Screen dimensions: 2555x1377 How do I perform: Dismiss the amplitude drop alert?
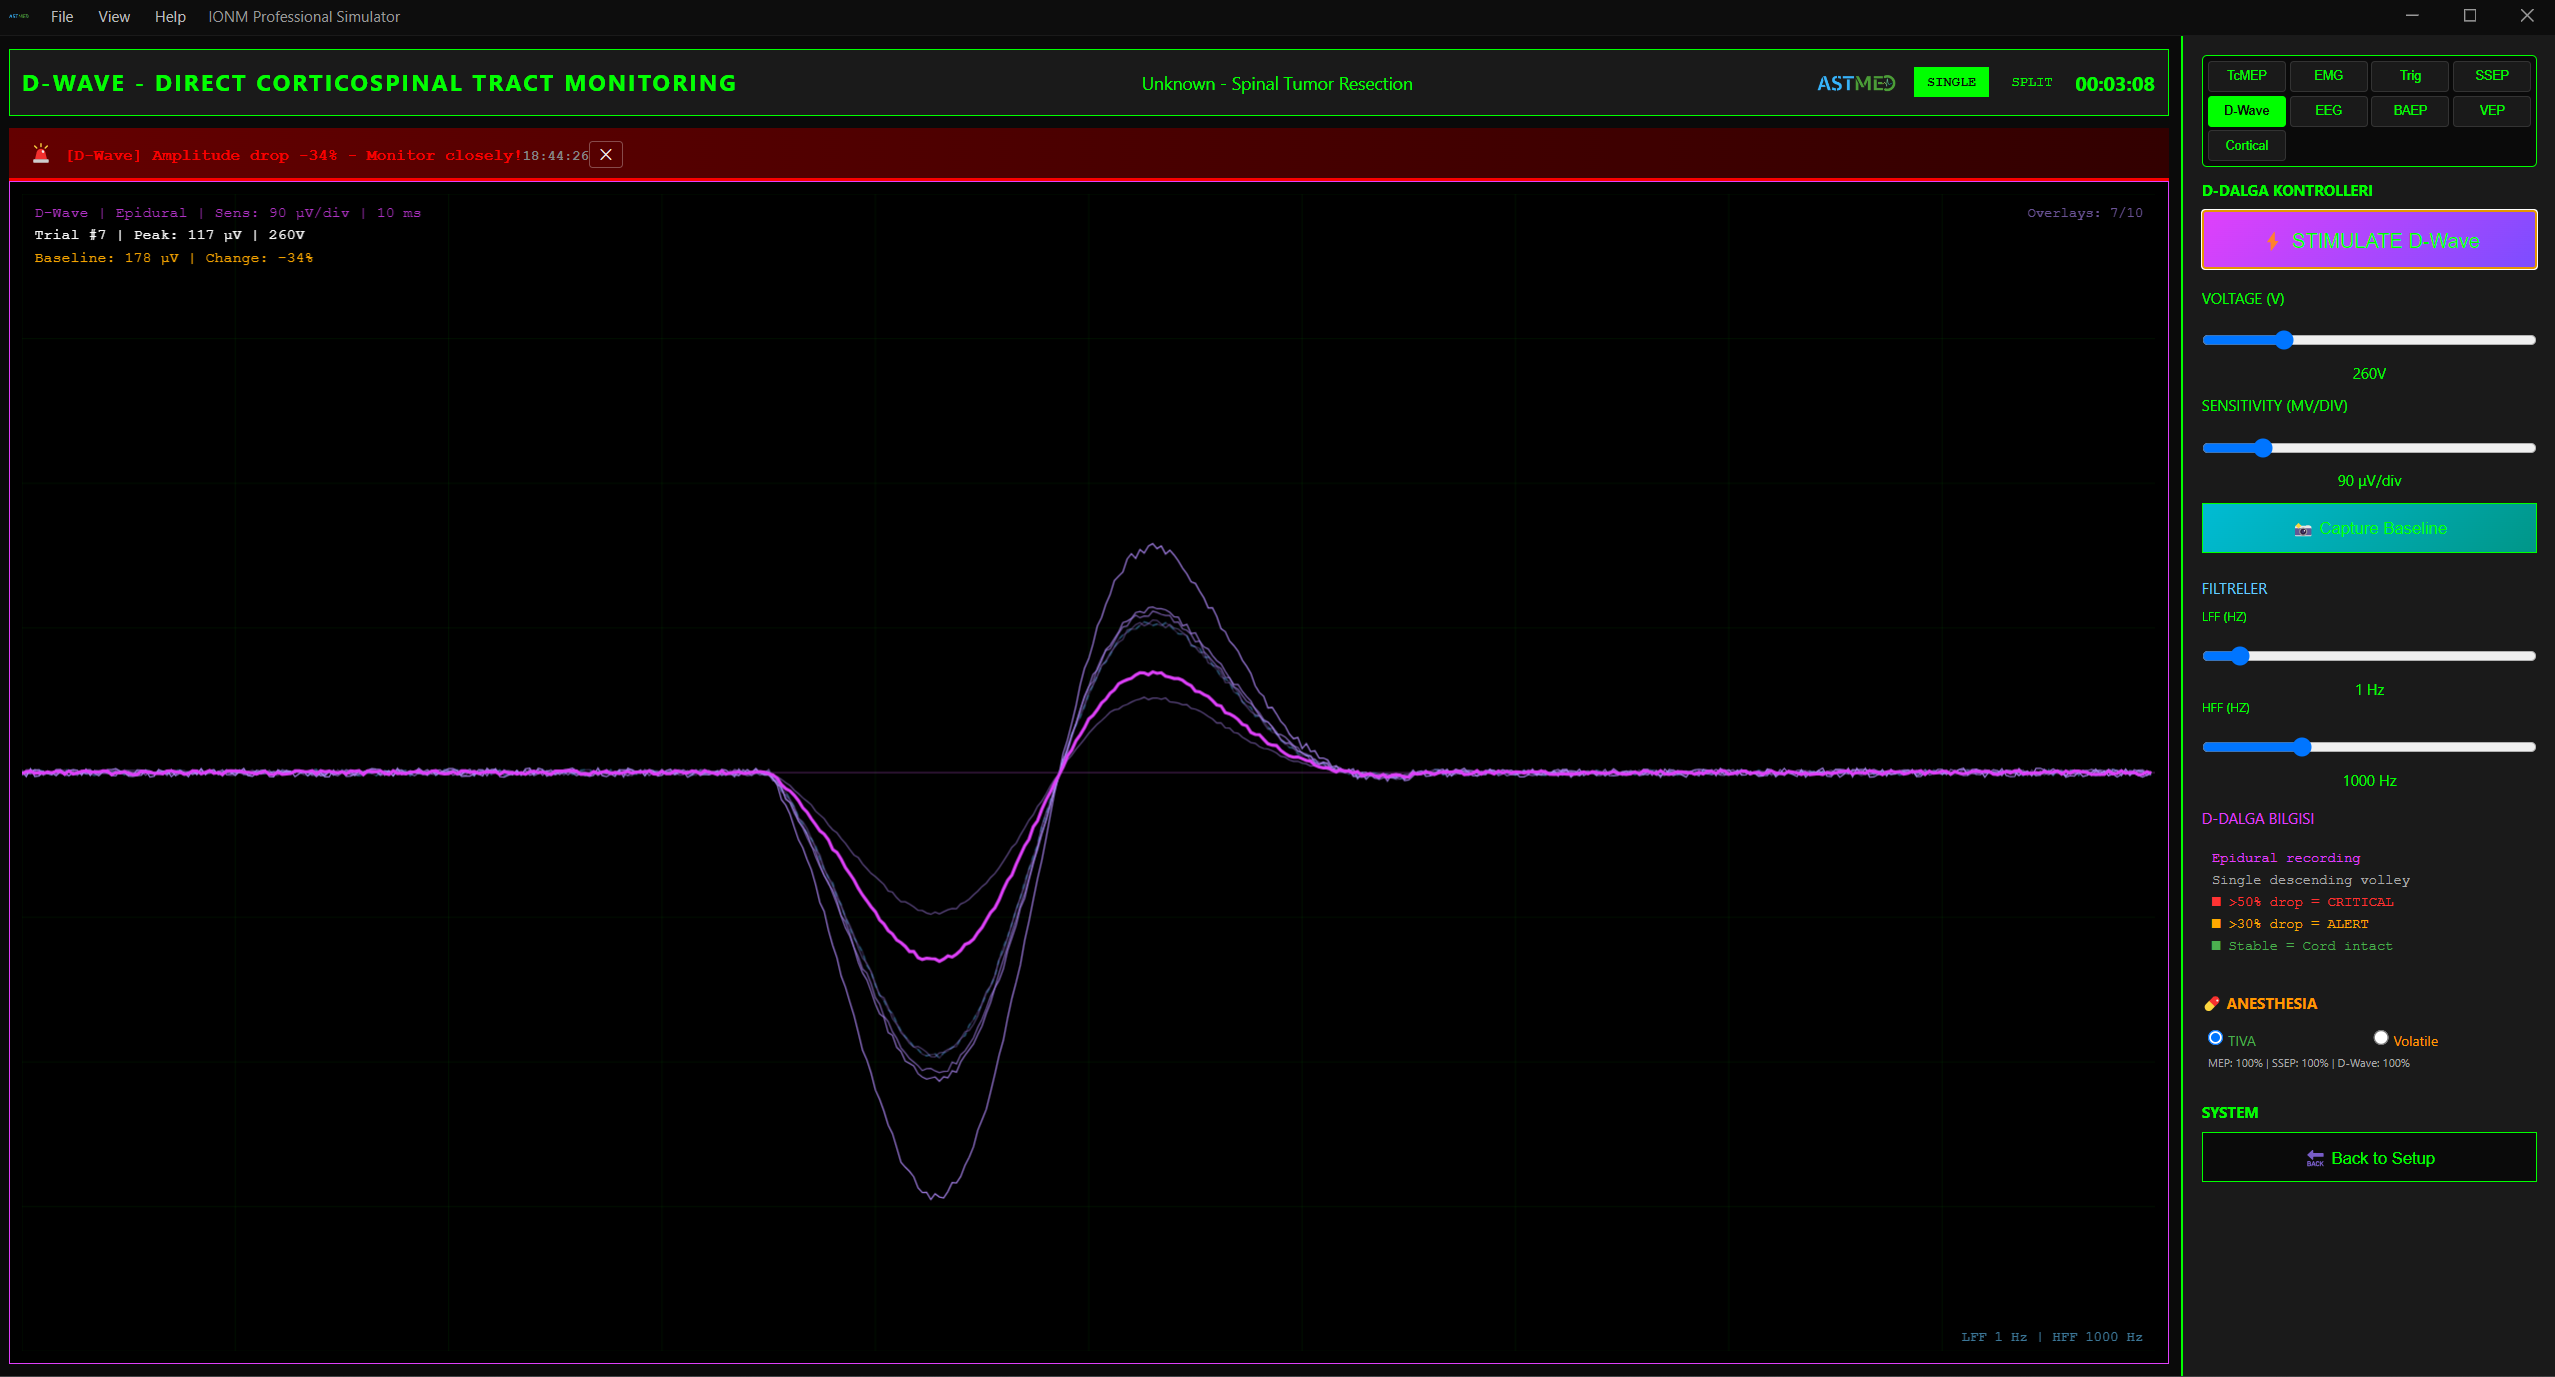tap(605, 154)
